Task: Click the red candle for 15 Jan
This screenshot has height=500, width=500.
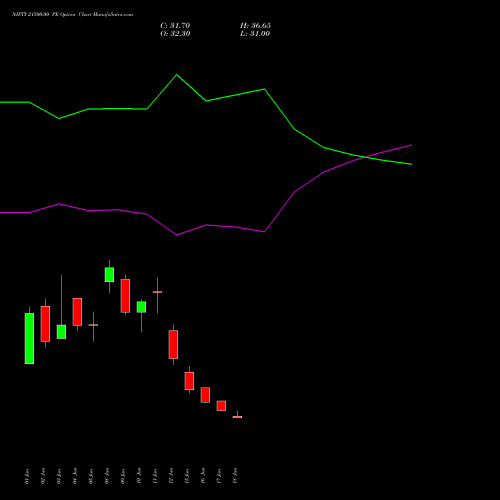Action: click(x=189, y=381)
